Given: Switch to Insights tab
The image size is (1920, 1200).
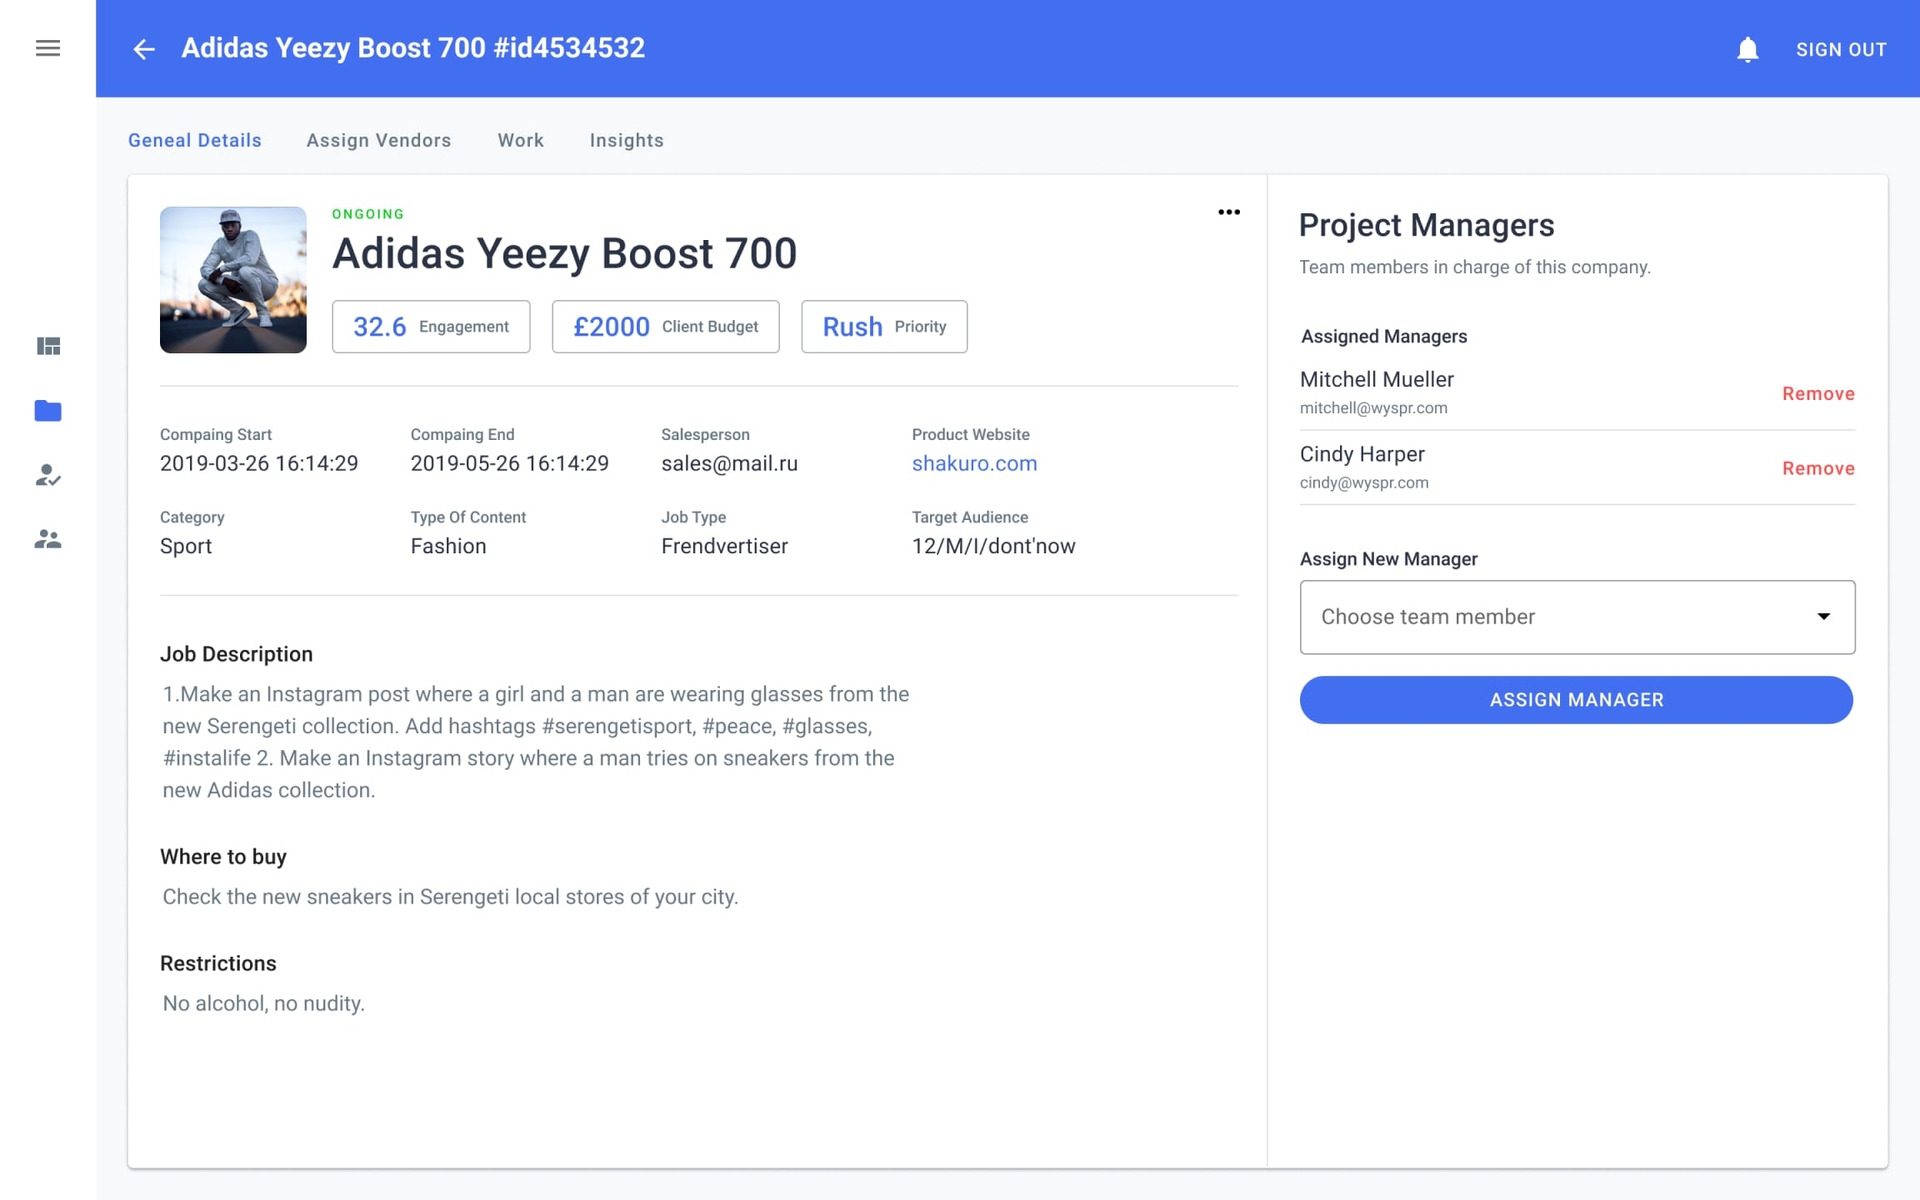Looking at the screenshot, I should click(x=627, y=140).
